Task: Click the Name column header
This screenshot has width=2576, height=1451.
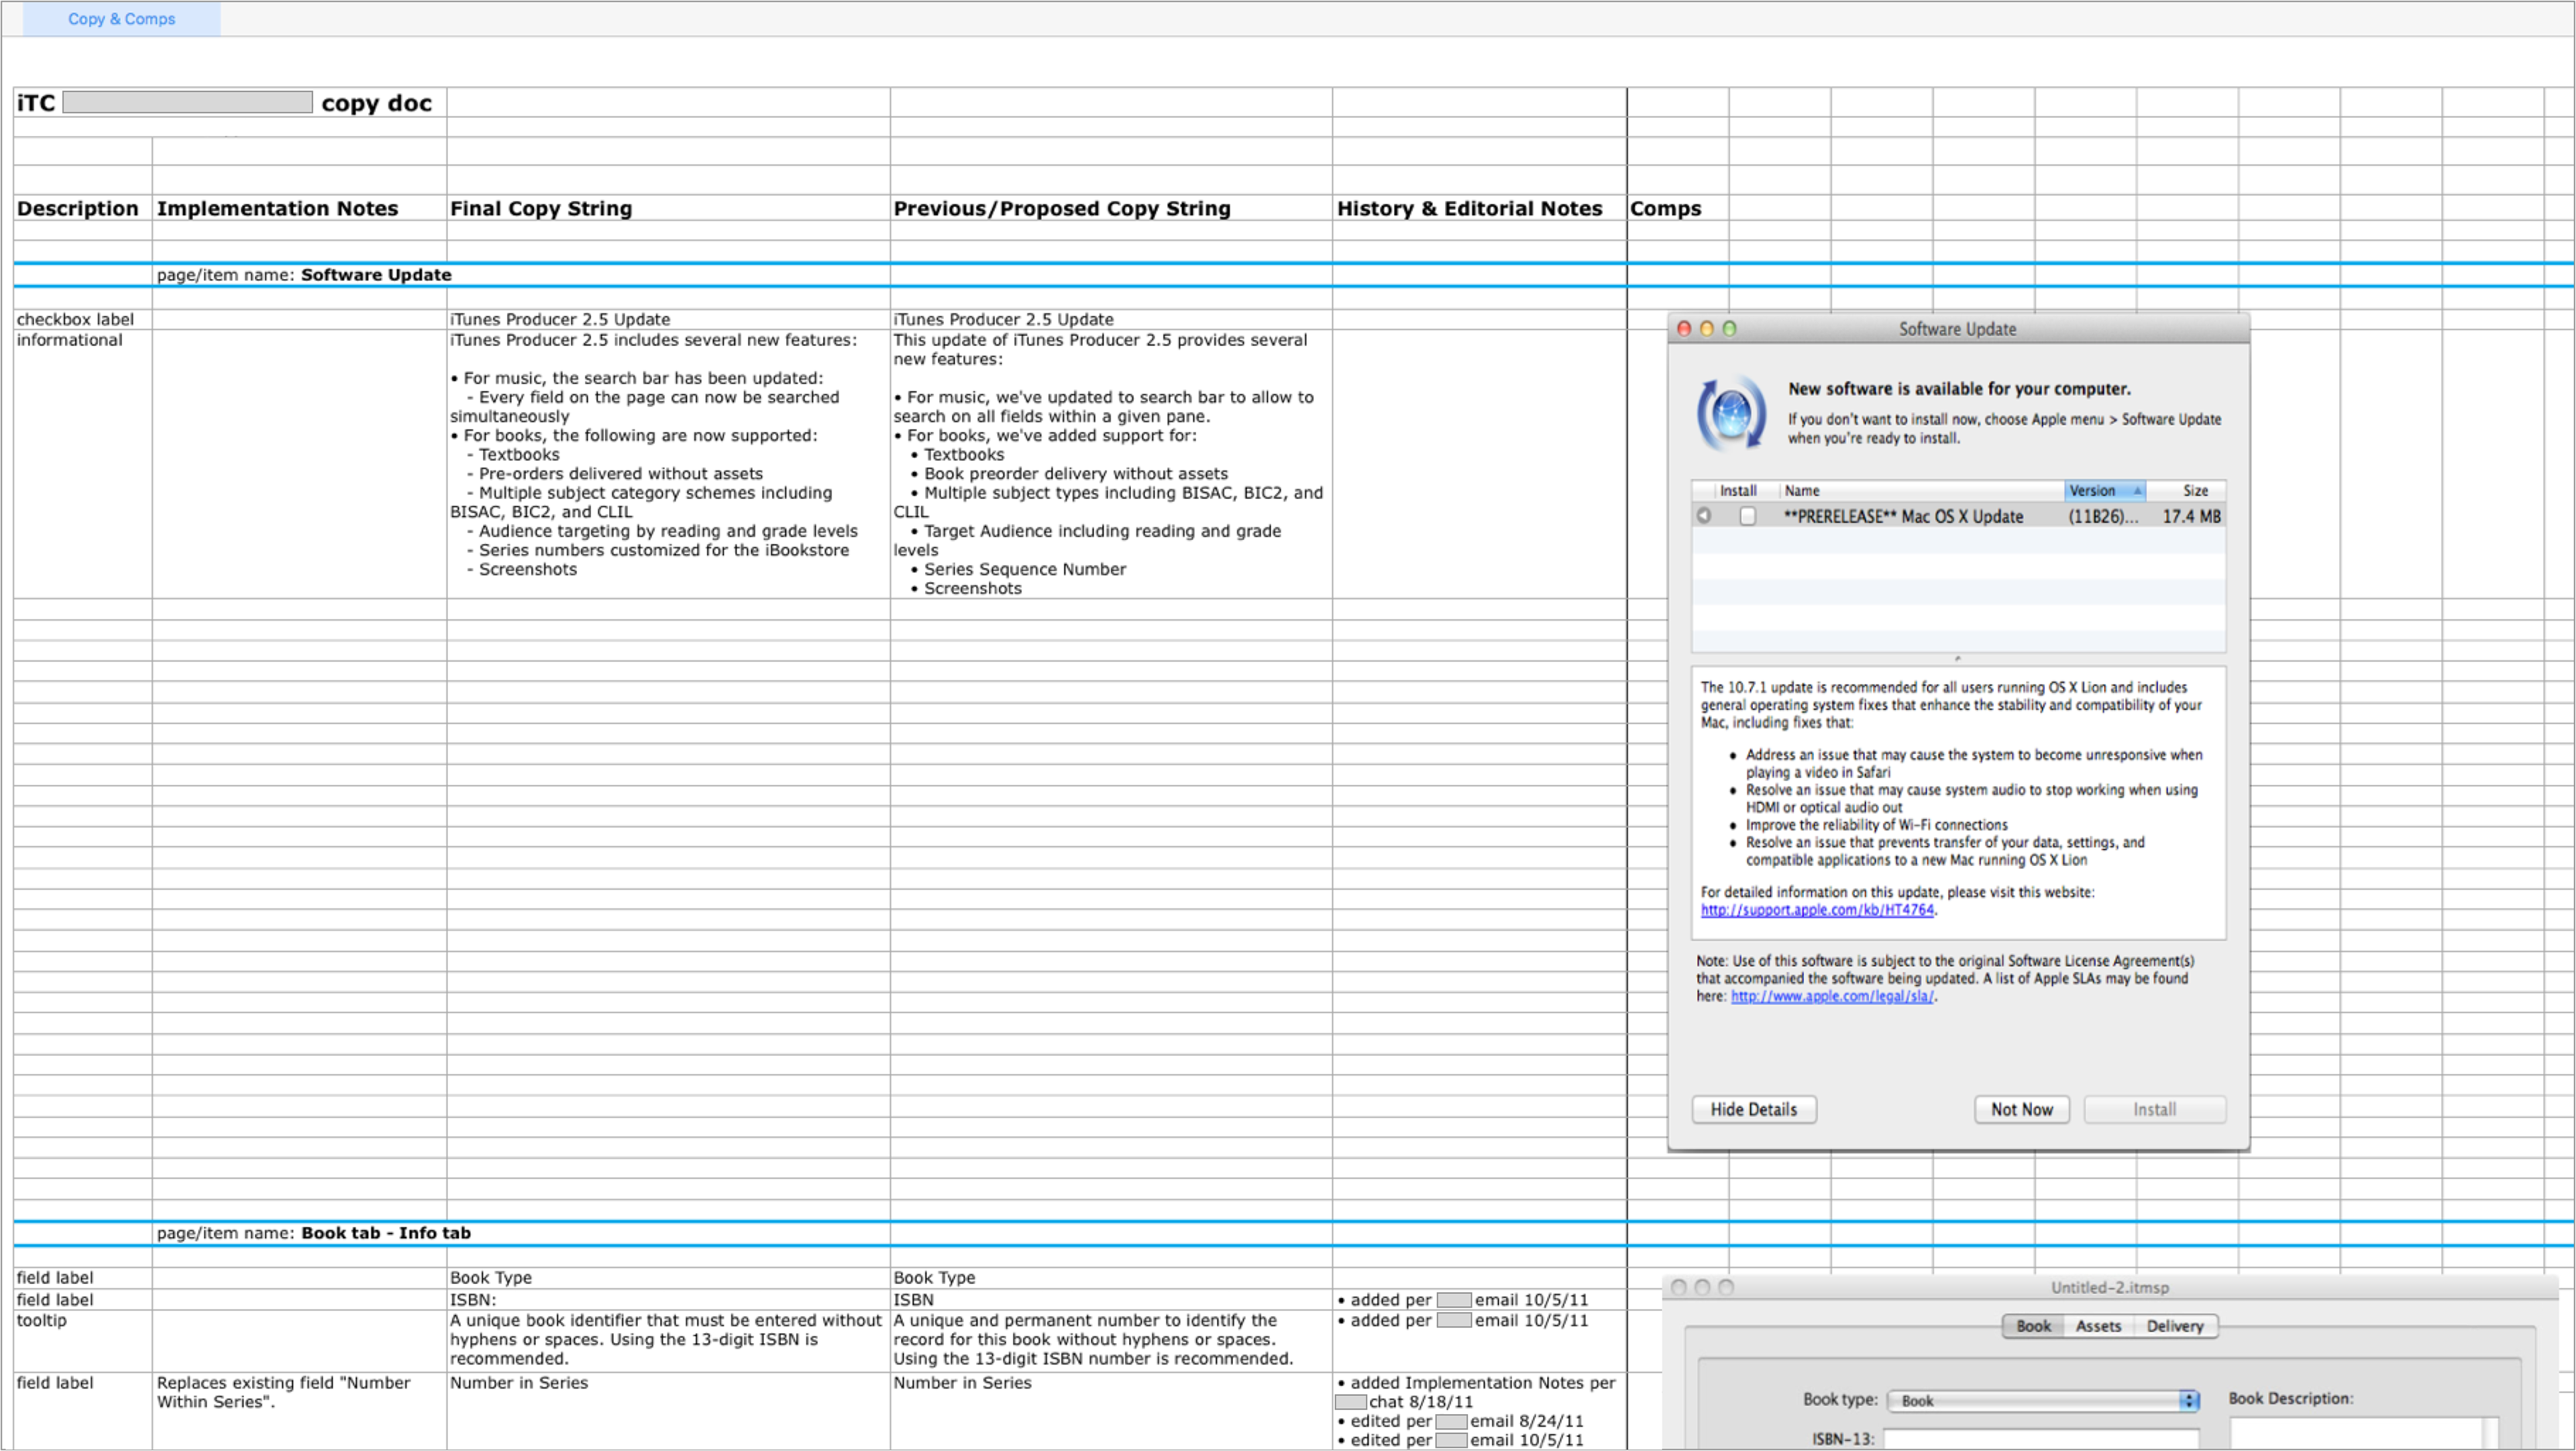Action: (1921, 491)
